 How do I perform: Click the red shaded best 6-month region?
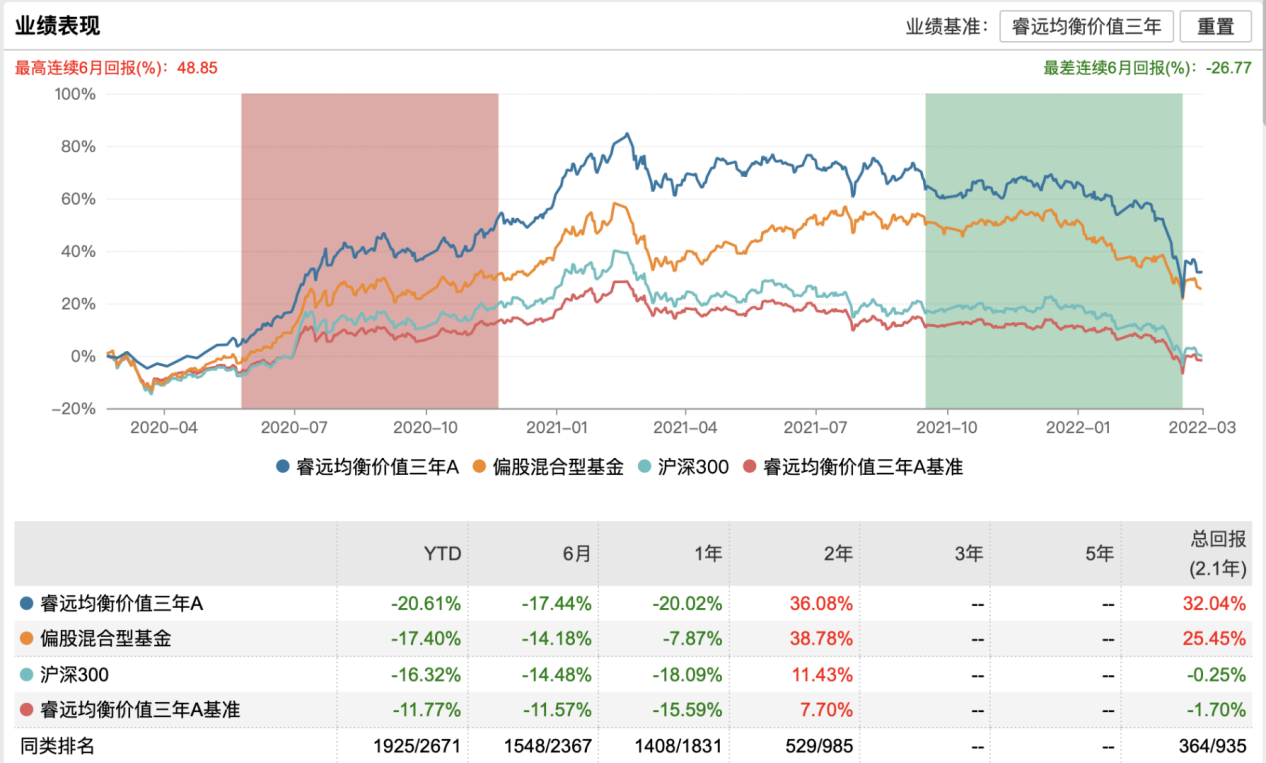[369, 250]
